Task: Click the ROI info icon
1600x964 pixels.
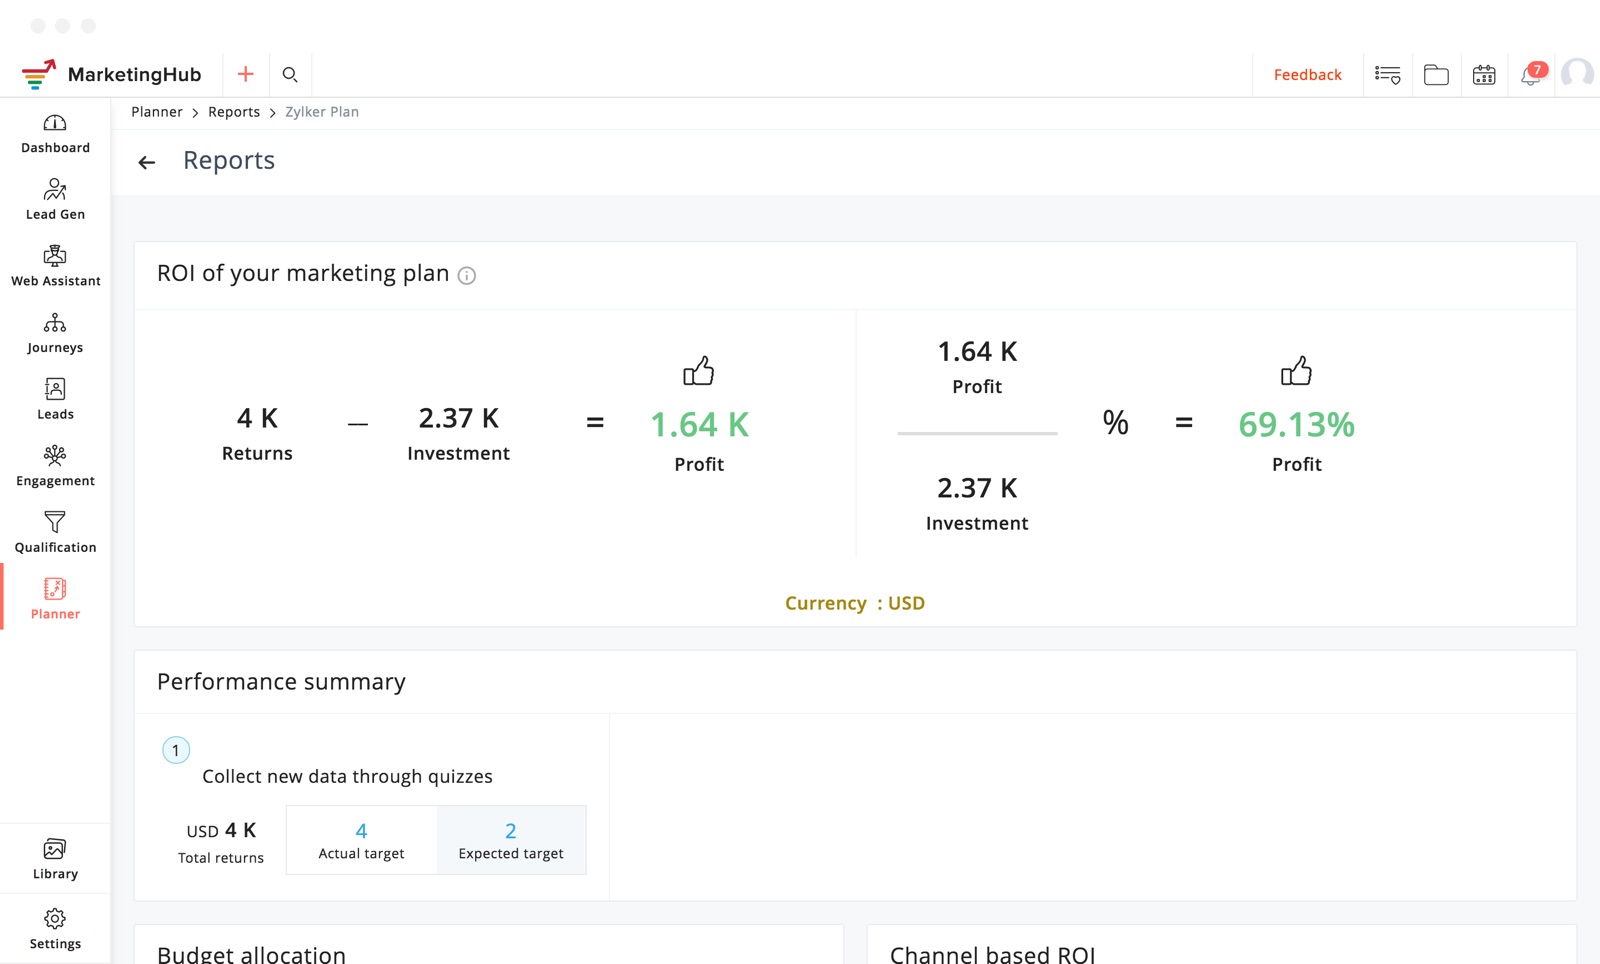Action: 467,276
